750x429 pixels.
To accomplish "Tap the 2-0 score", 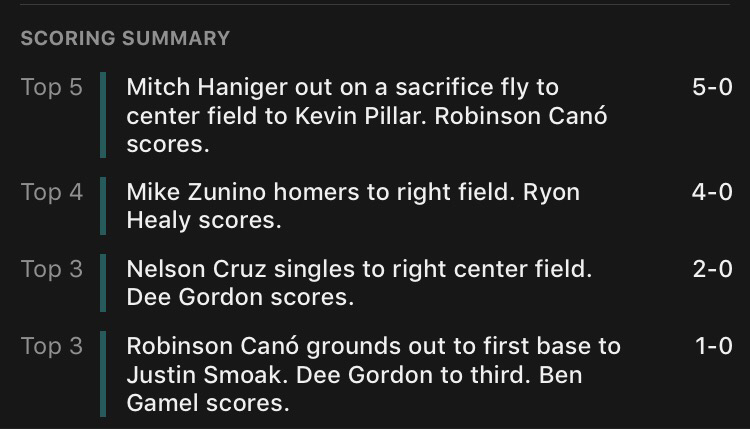I will (712, 269).
